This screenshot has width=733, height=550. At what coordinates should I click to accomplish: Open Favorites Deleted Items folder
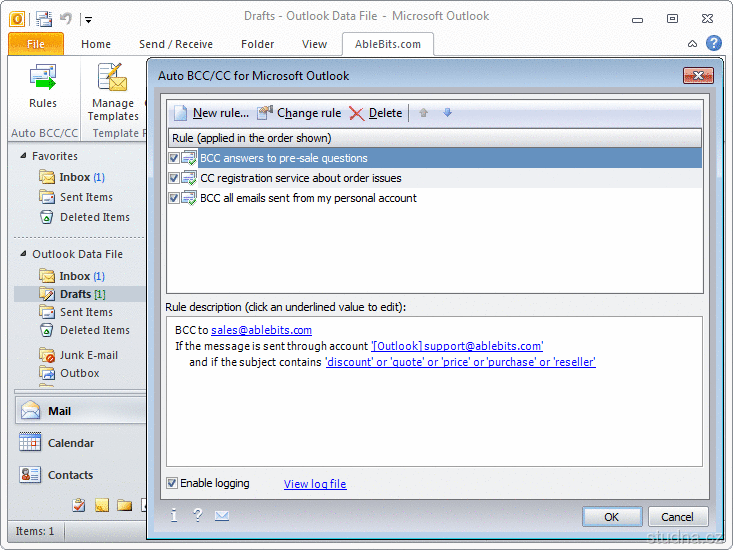(85, 217)
